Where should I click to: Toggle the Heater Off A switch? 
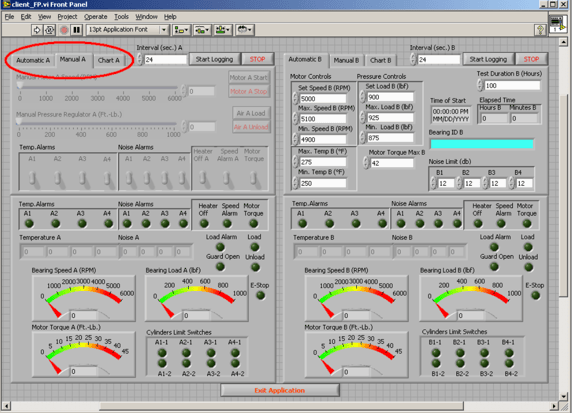[202, 178]
